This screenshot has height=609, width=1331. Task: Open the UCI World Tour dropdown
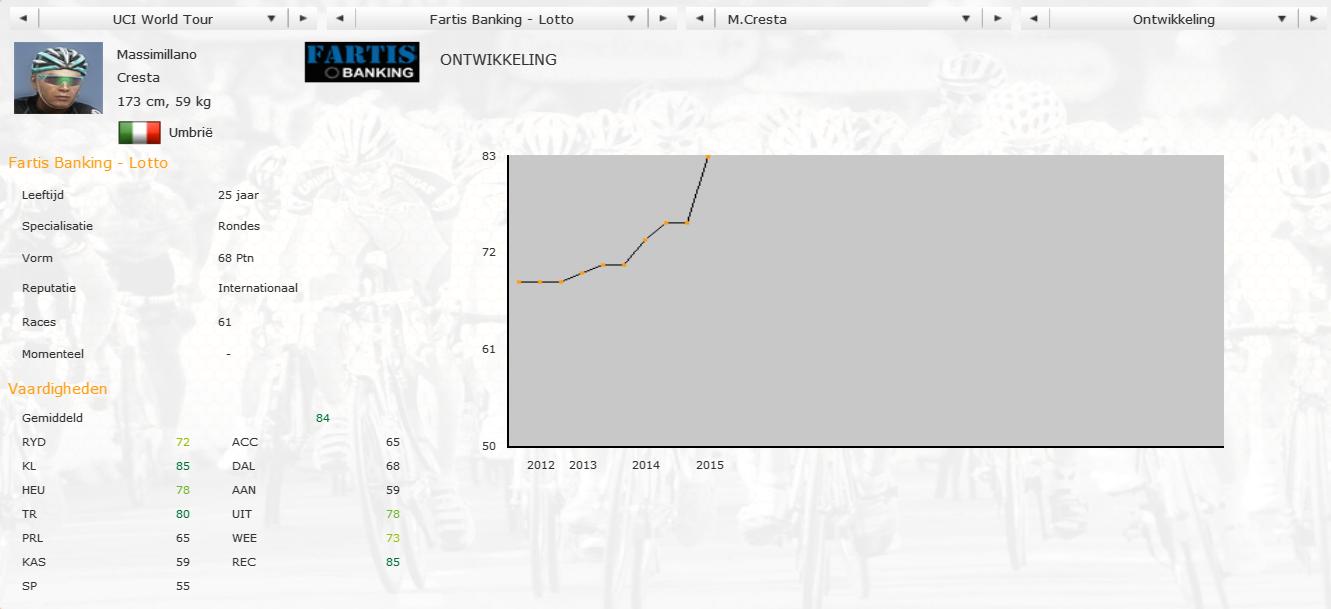(162, 19)
